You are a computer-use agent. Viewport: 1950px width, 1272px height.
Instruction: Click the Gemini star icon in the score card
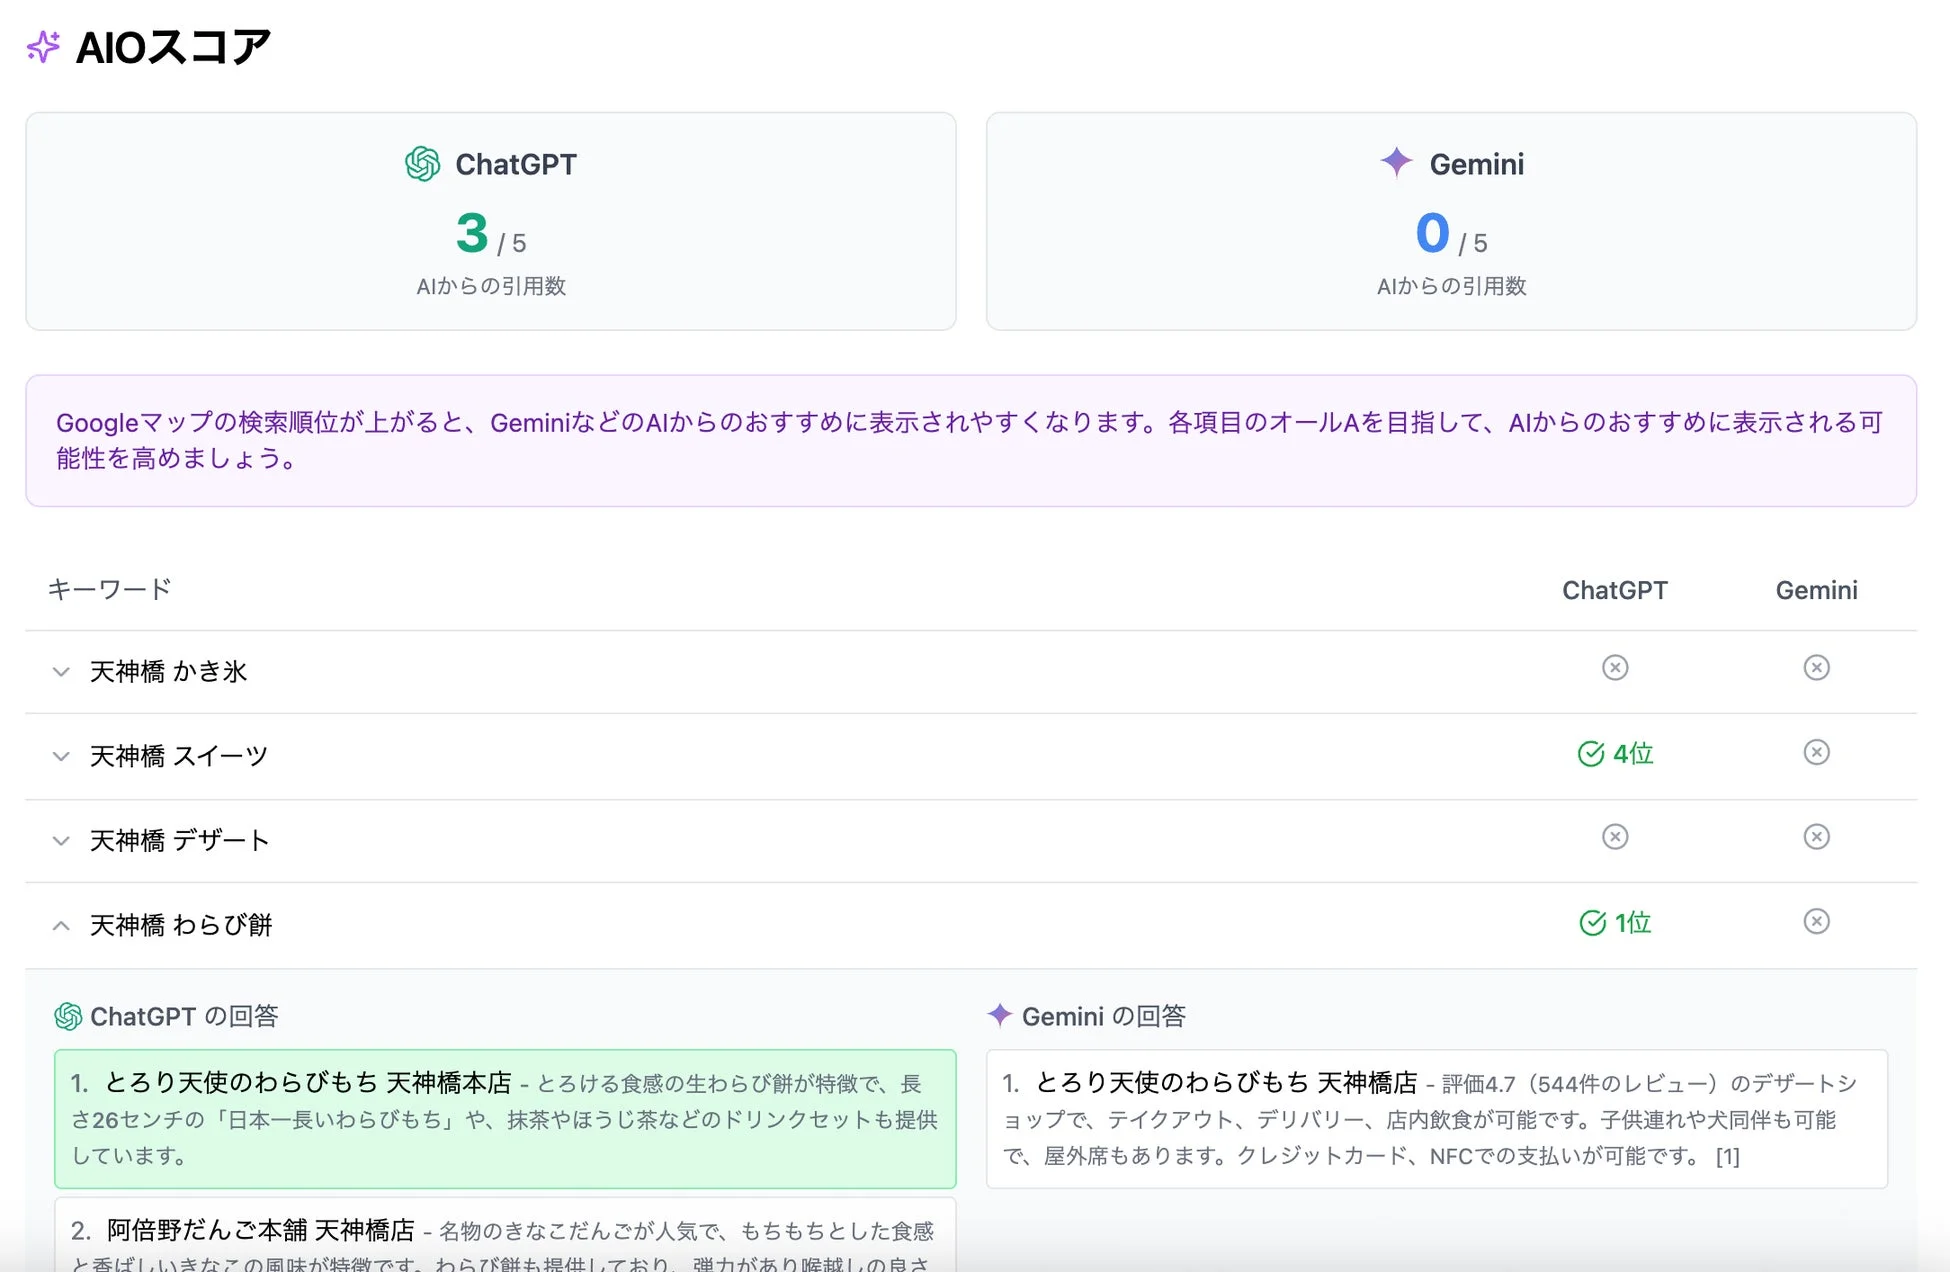[1396, 161]
